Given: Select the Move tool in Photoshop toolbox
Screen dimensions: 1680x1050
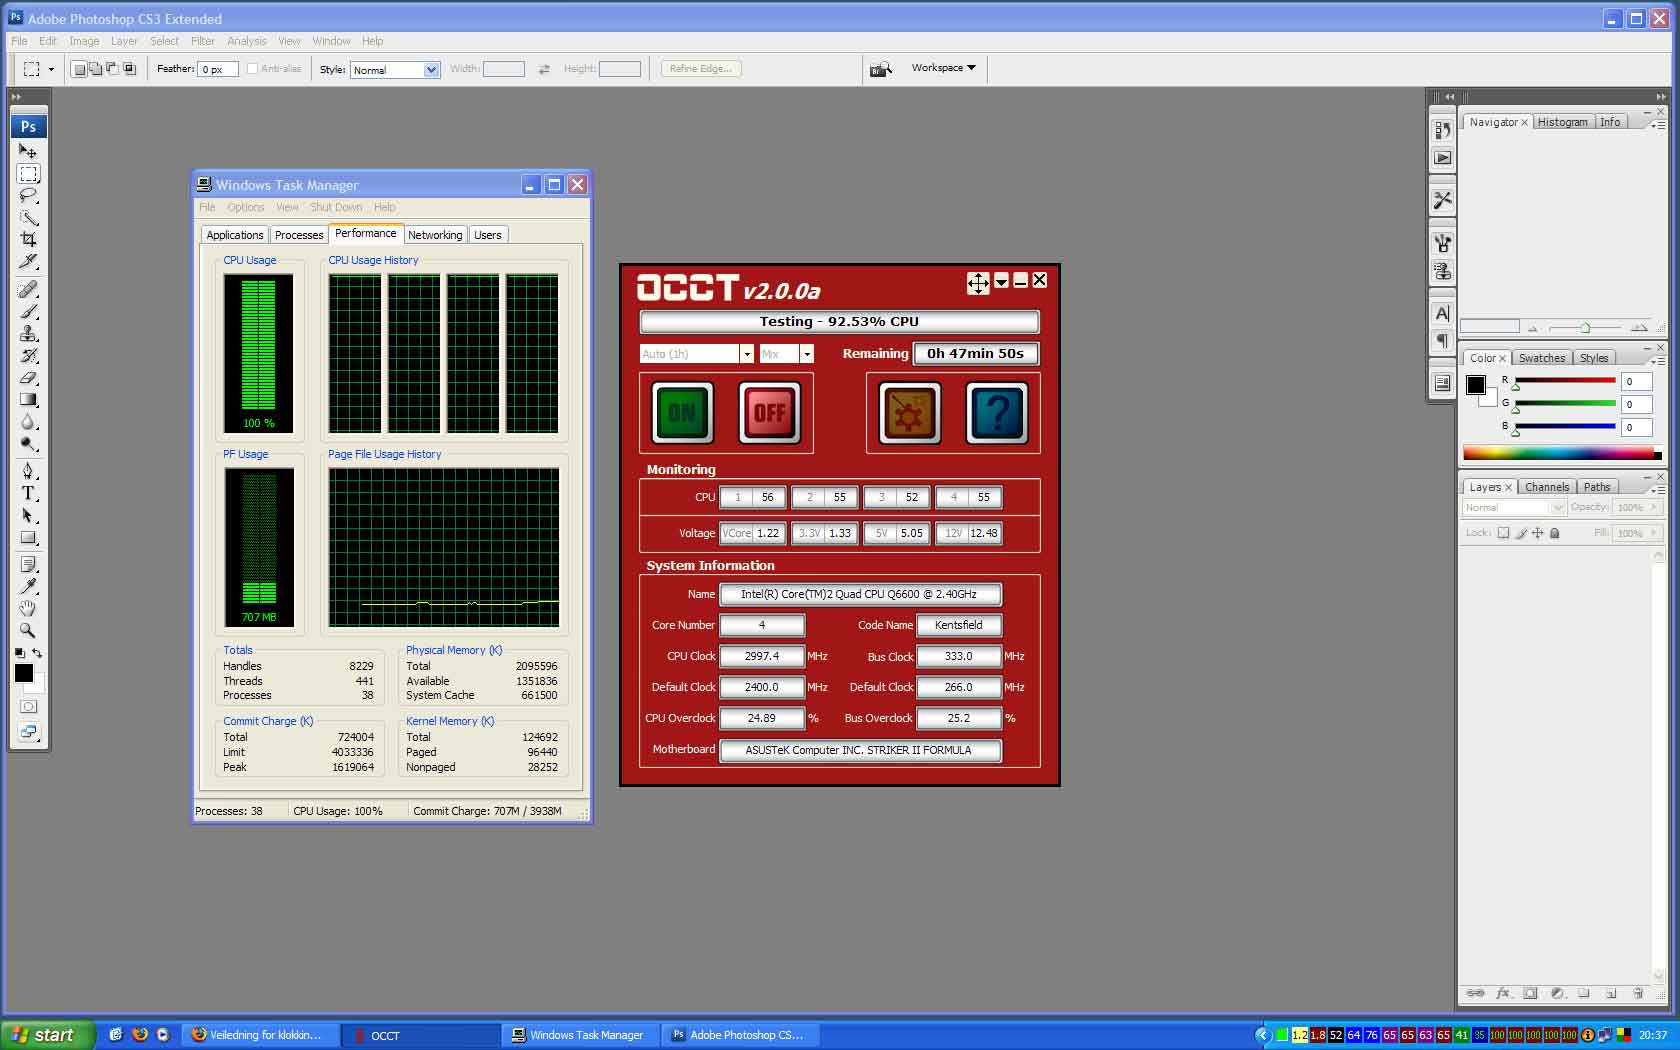Looking at the screenshot, I should coord(28,151).
